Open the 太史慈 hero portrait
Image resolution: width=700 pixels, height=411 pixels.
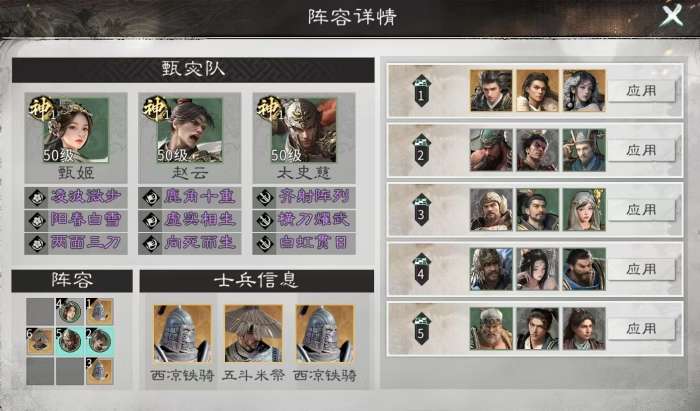pos(304,129)
